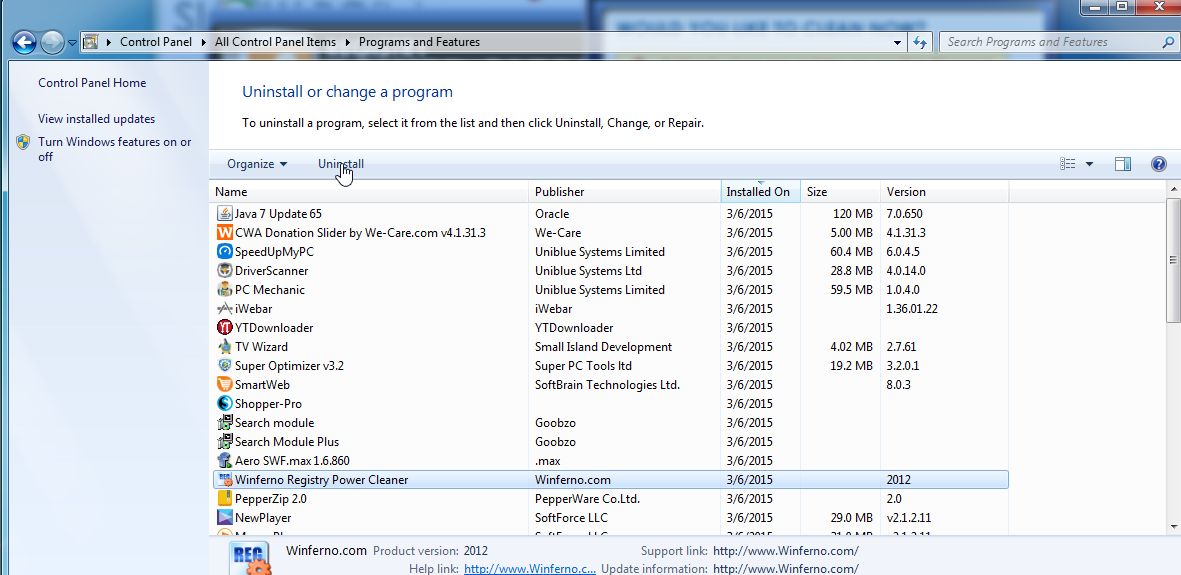
Task: Sort by the Name column header
Action: pos(369,192)
